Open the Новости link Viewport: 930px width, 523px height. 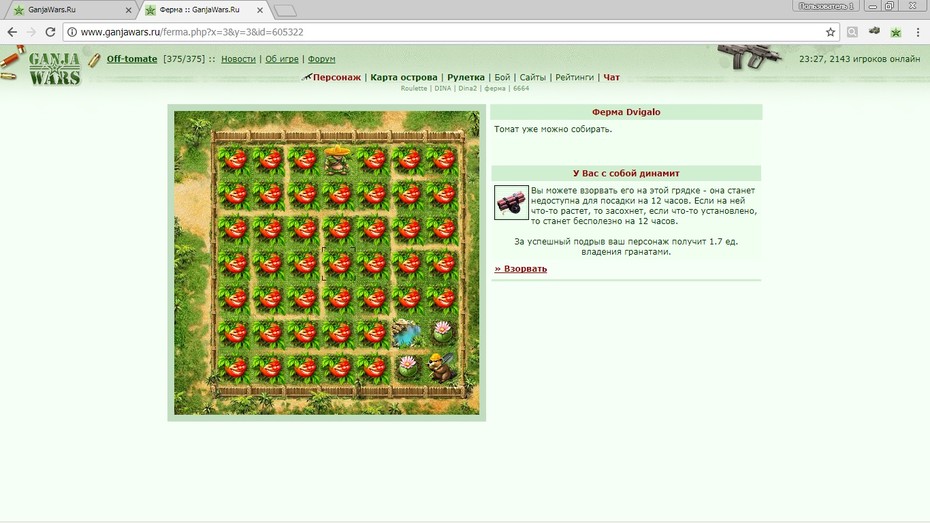coord(238,59)
